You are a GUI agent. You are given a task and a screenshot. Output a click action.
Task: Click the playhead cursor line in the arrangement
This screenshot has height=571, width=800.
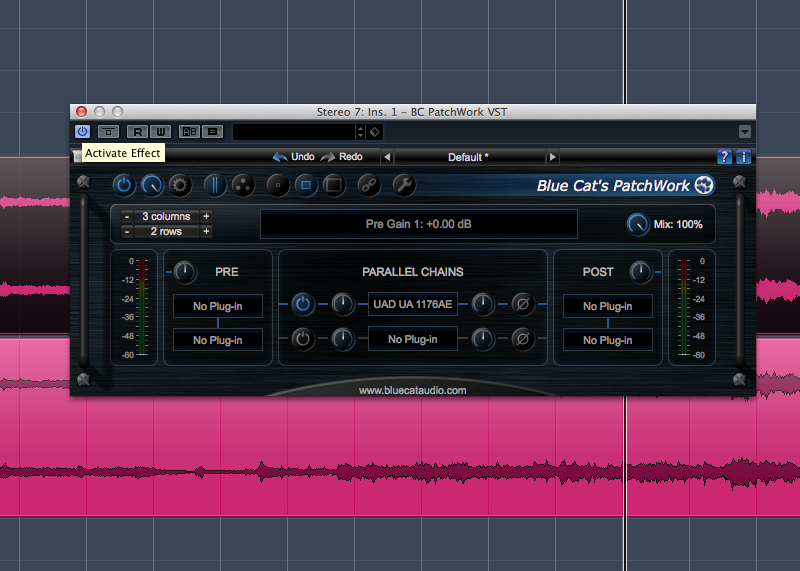pyautogui.click(x=624, y=51)
